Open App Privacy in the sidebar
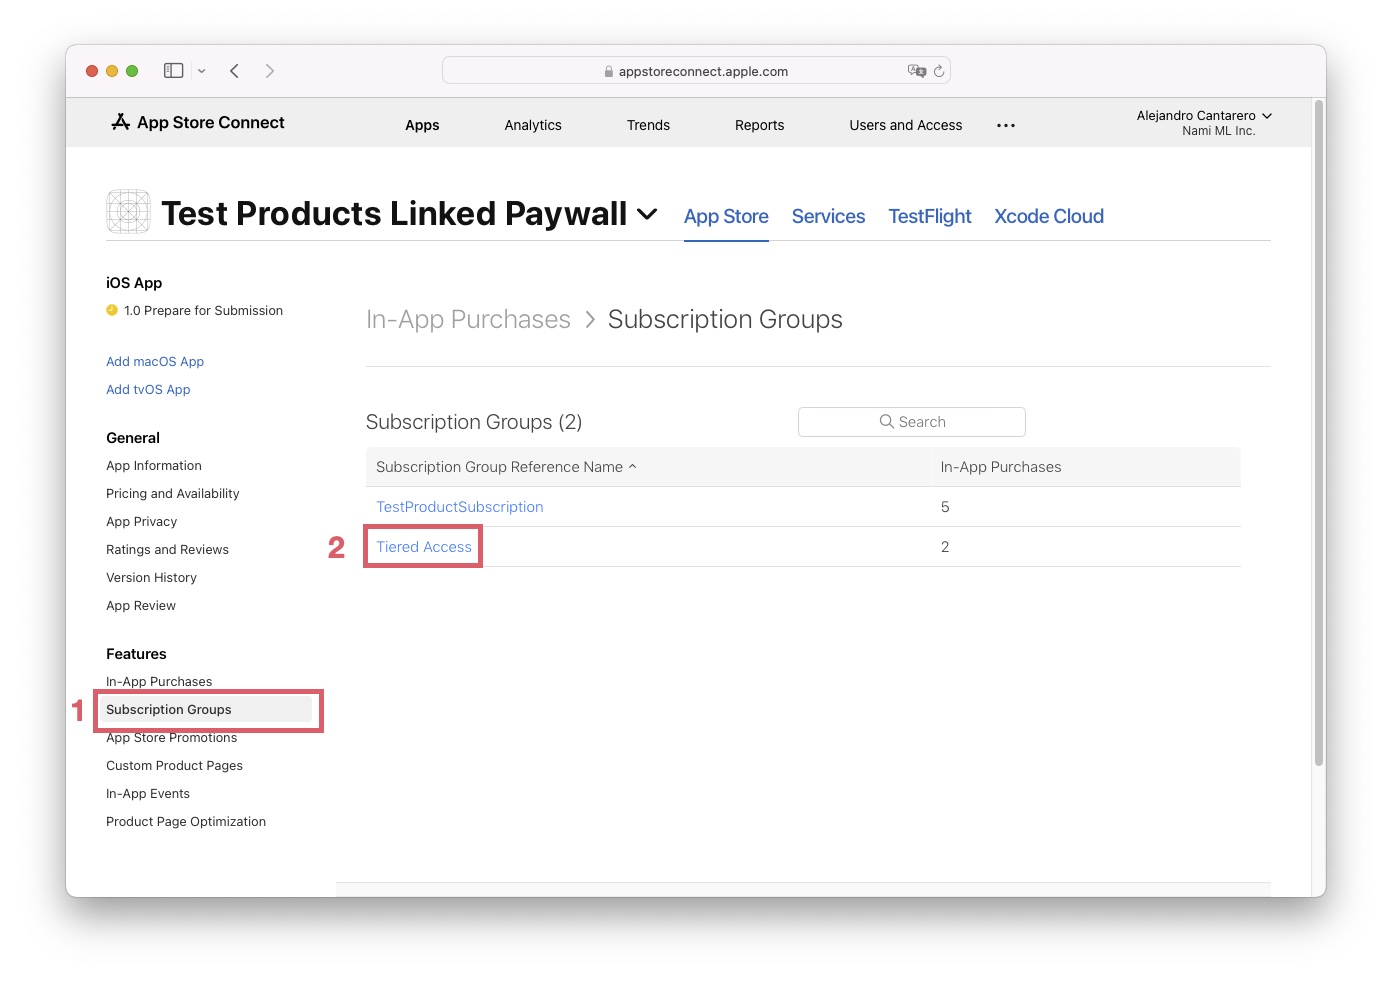This screenshot has height=1000, width=1383. [x=141, y=522]
